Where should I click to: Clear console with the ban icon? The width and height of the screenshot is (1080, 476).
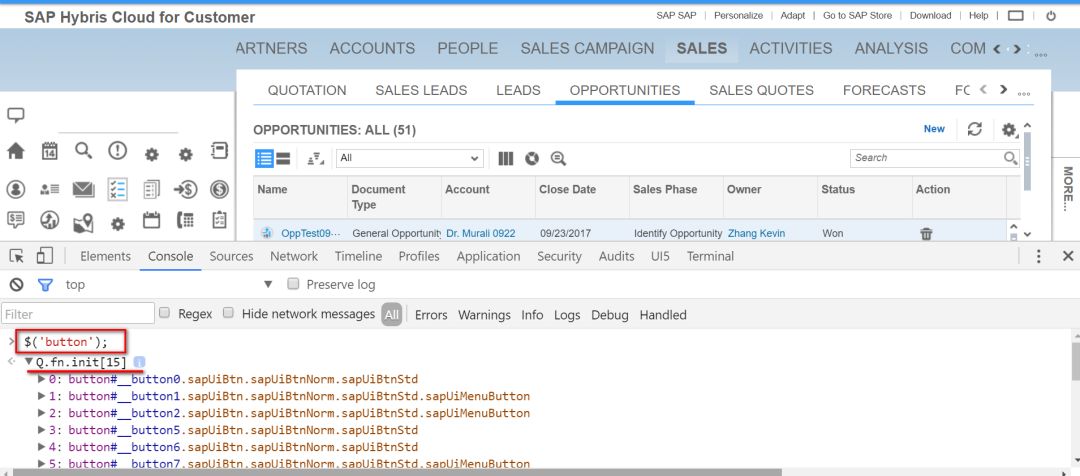point(17,284)
